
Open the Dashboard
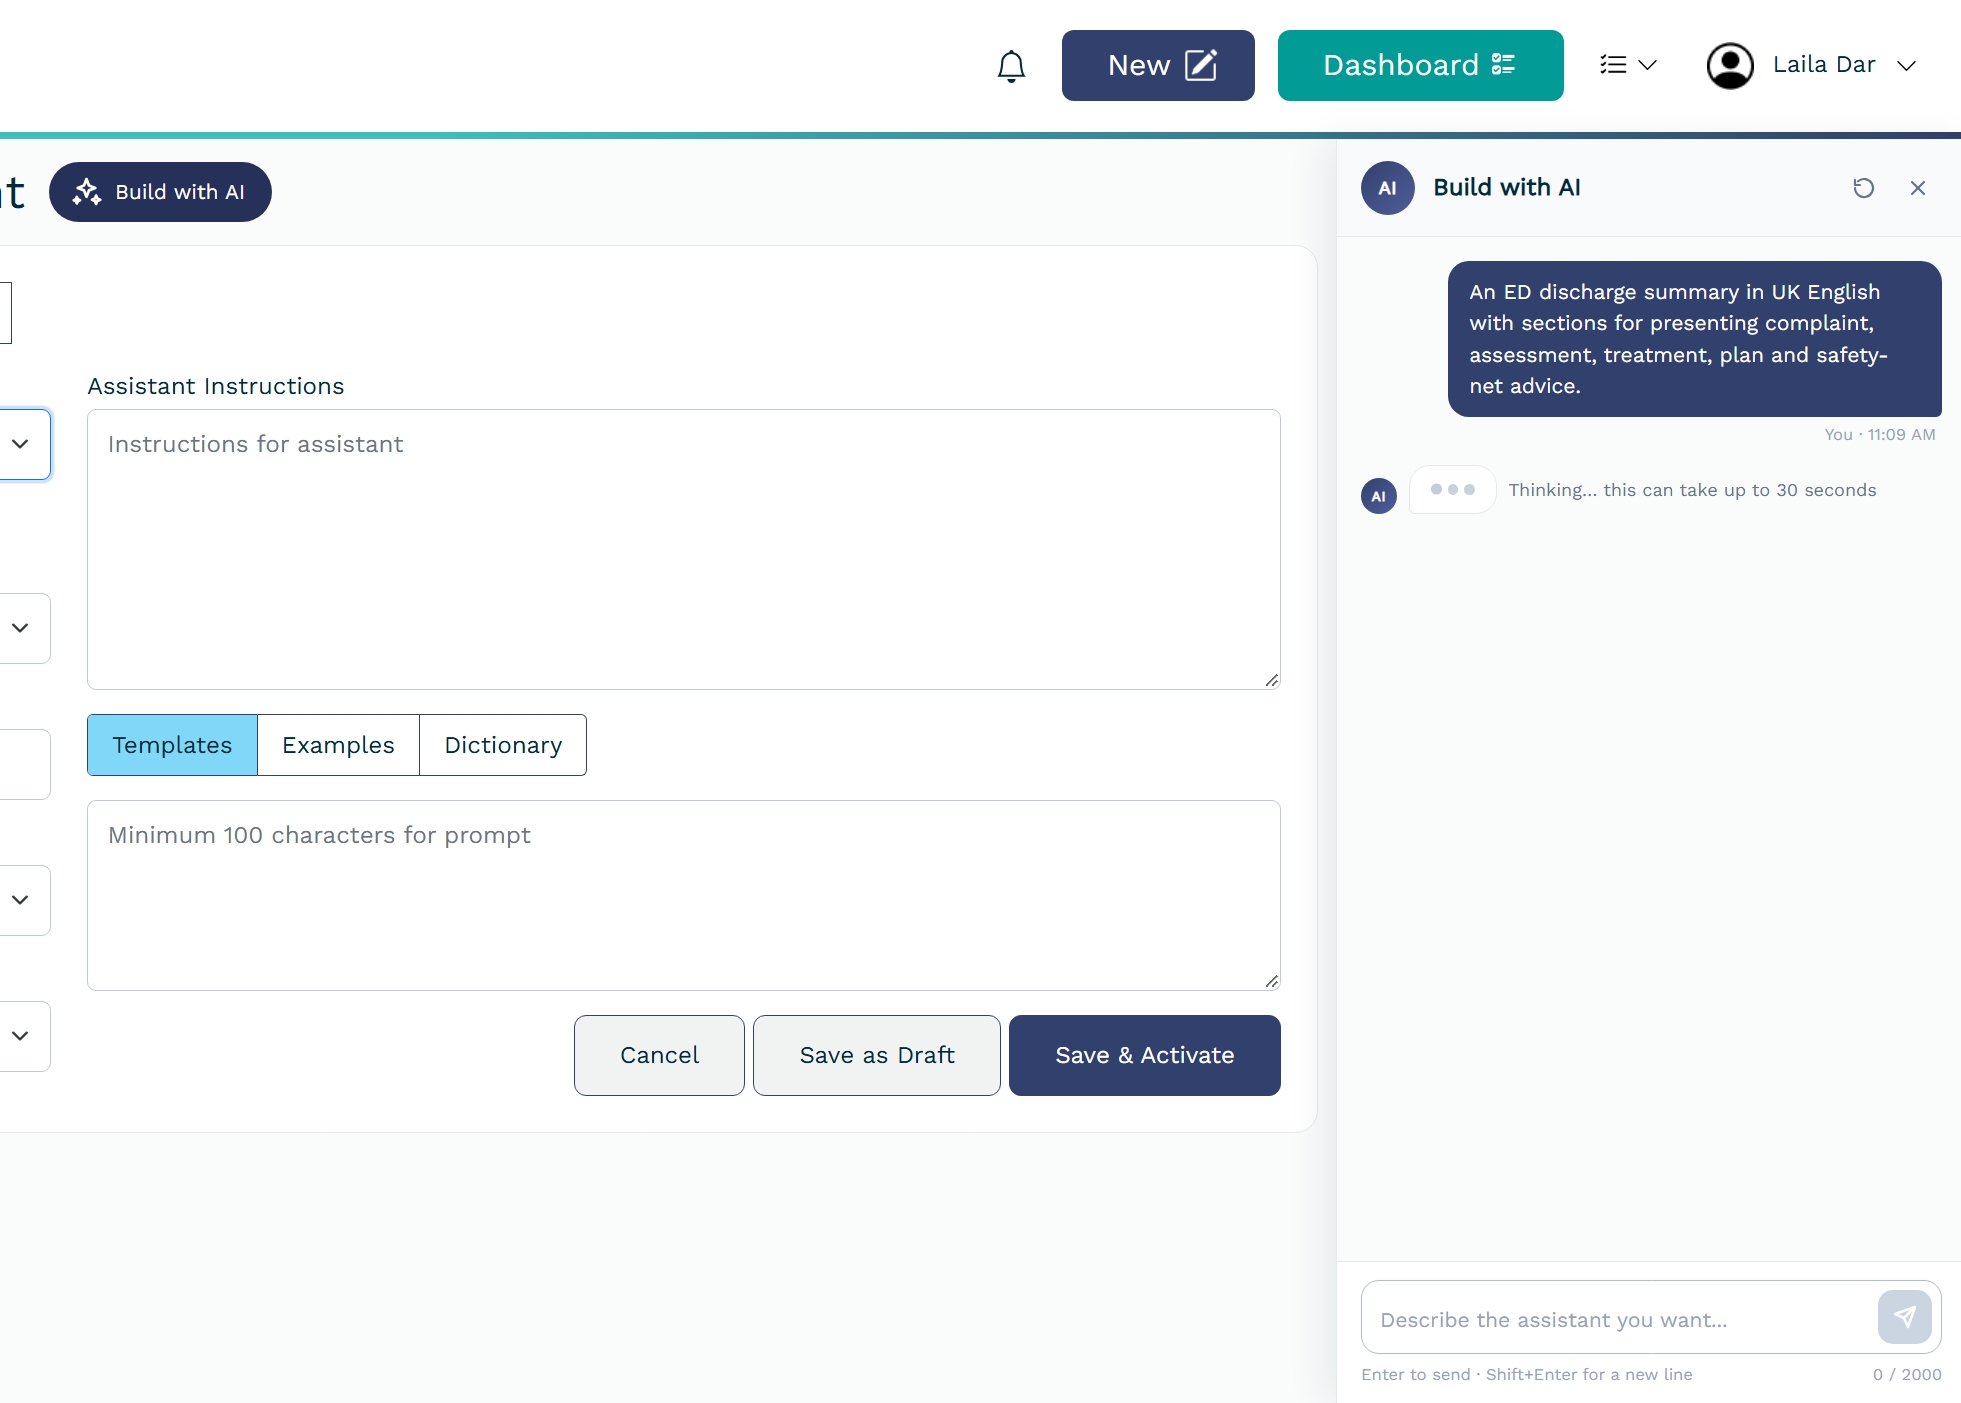pos(1420,65)
